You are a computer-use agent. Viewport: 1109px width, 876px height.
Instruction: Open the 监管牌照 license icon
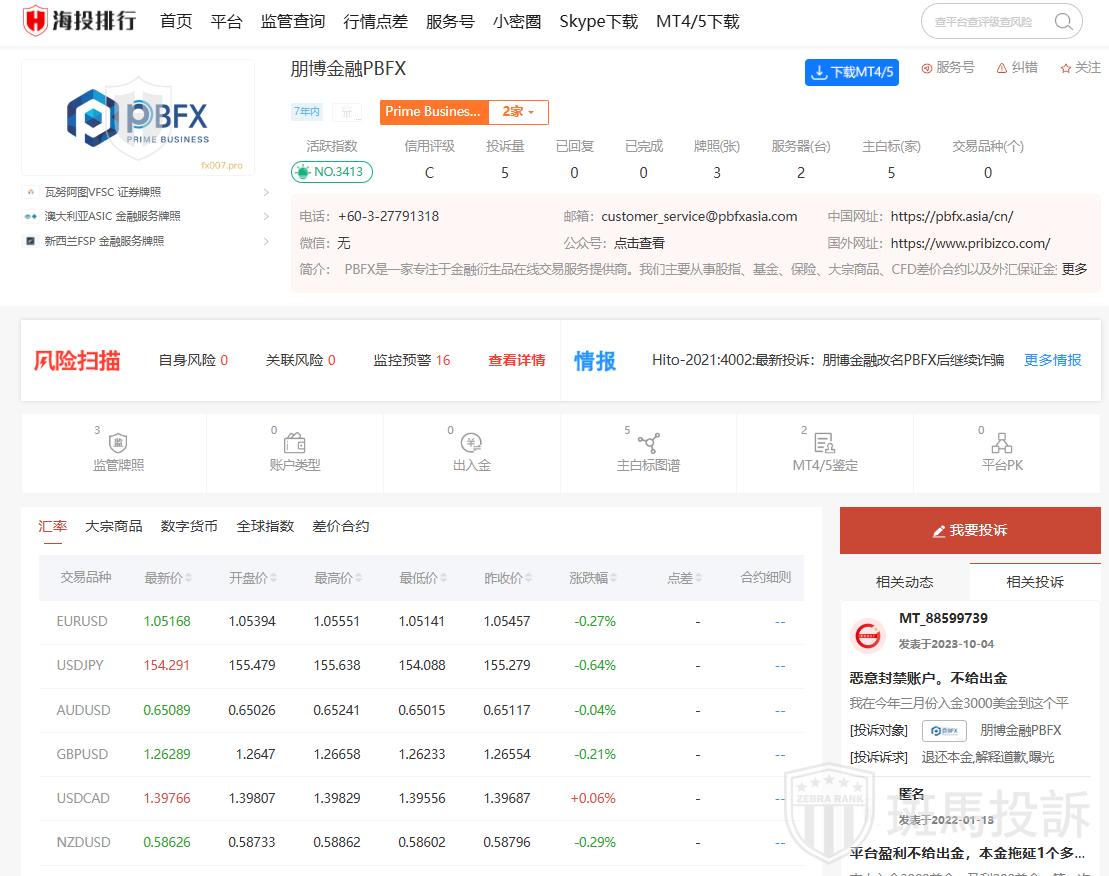tap(118, 443)
